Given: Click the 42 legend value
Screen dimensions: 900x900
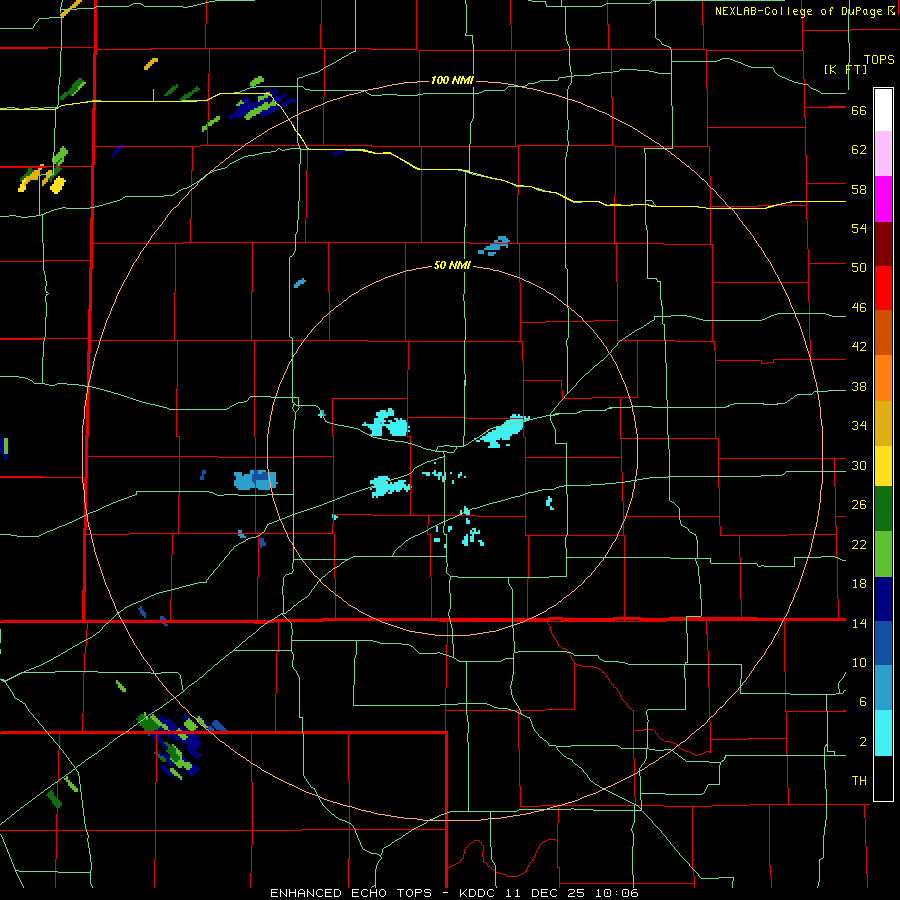Looking at the screenshot, I should pos(859,347).
